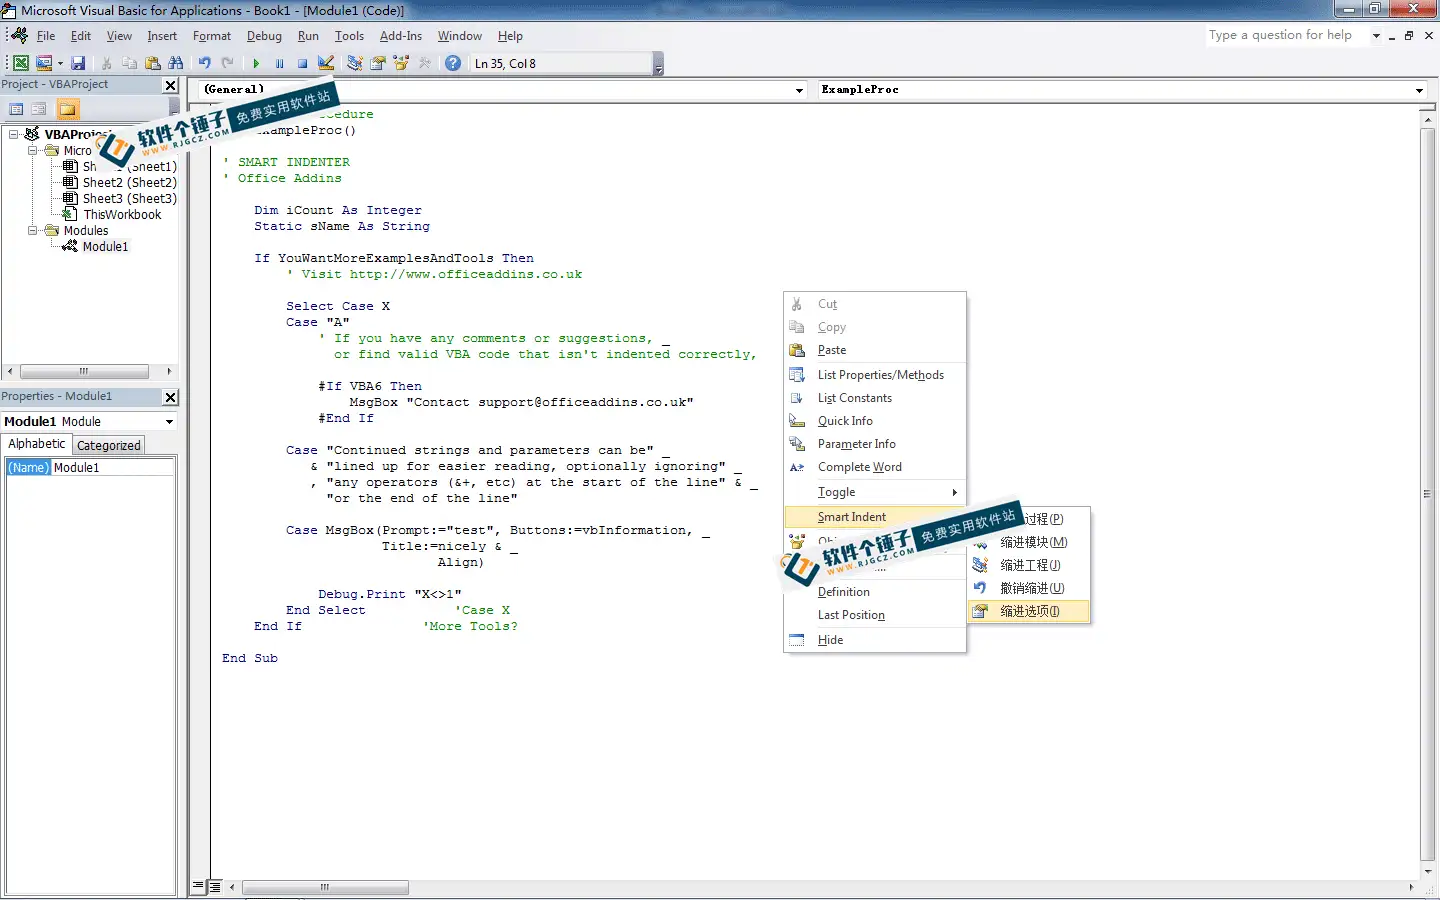Select Sheet2 (Sheet2) in project tree
The width and height of the screenshot is (1440, 900).
point(129,183)
